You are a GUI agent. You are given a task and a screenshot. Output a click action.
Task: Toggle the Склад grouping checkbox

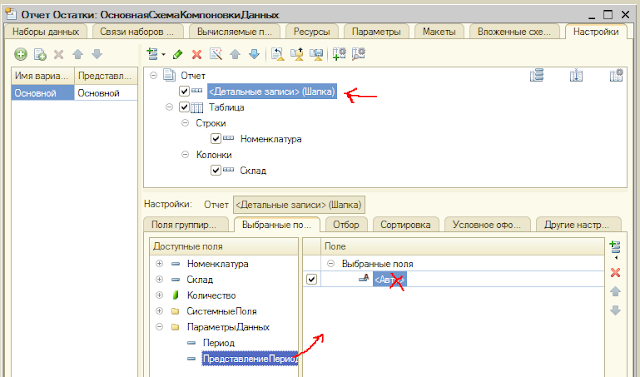click(216, 171)
